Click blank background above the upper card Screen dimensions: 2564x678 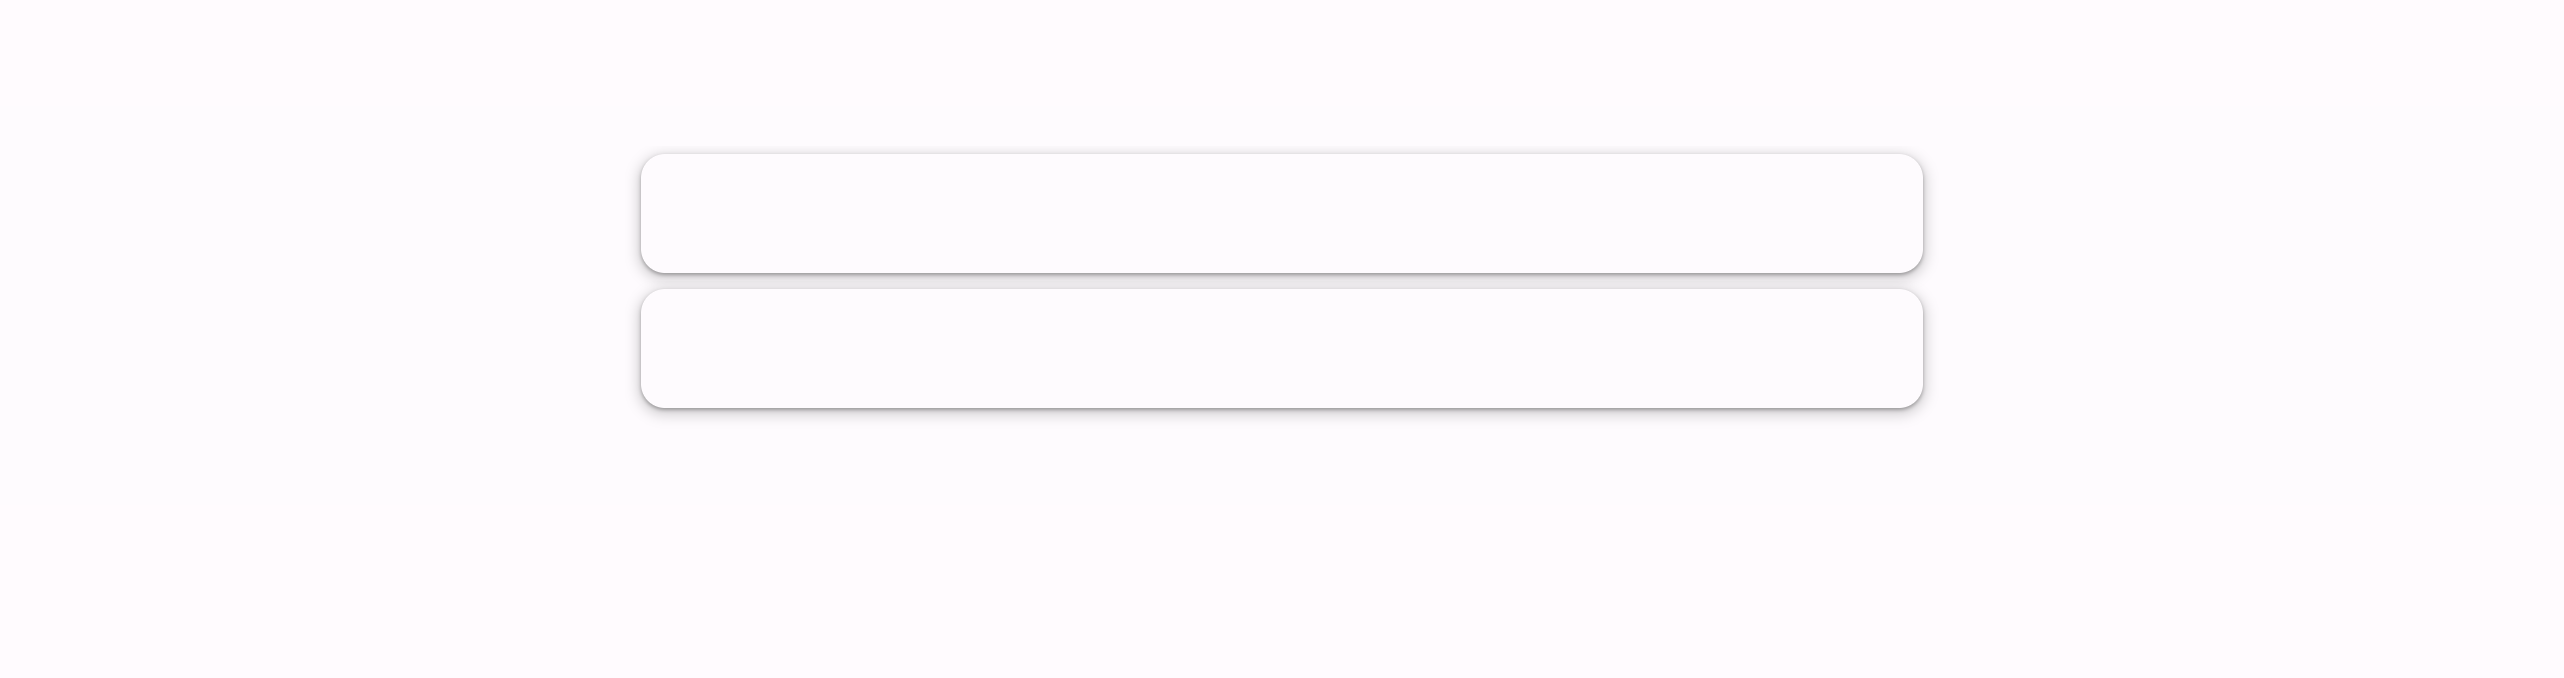tap(1281, 75)
